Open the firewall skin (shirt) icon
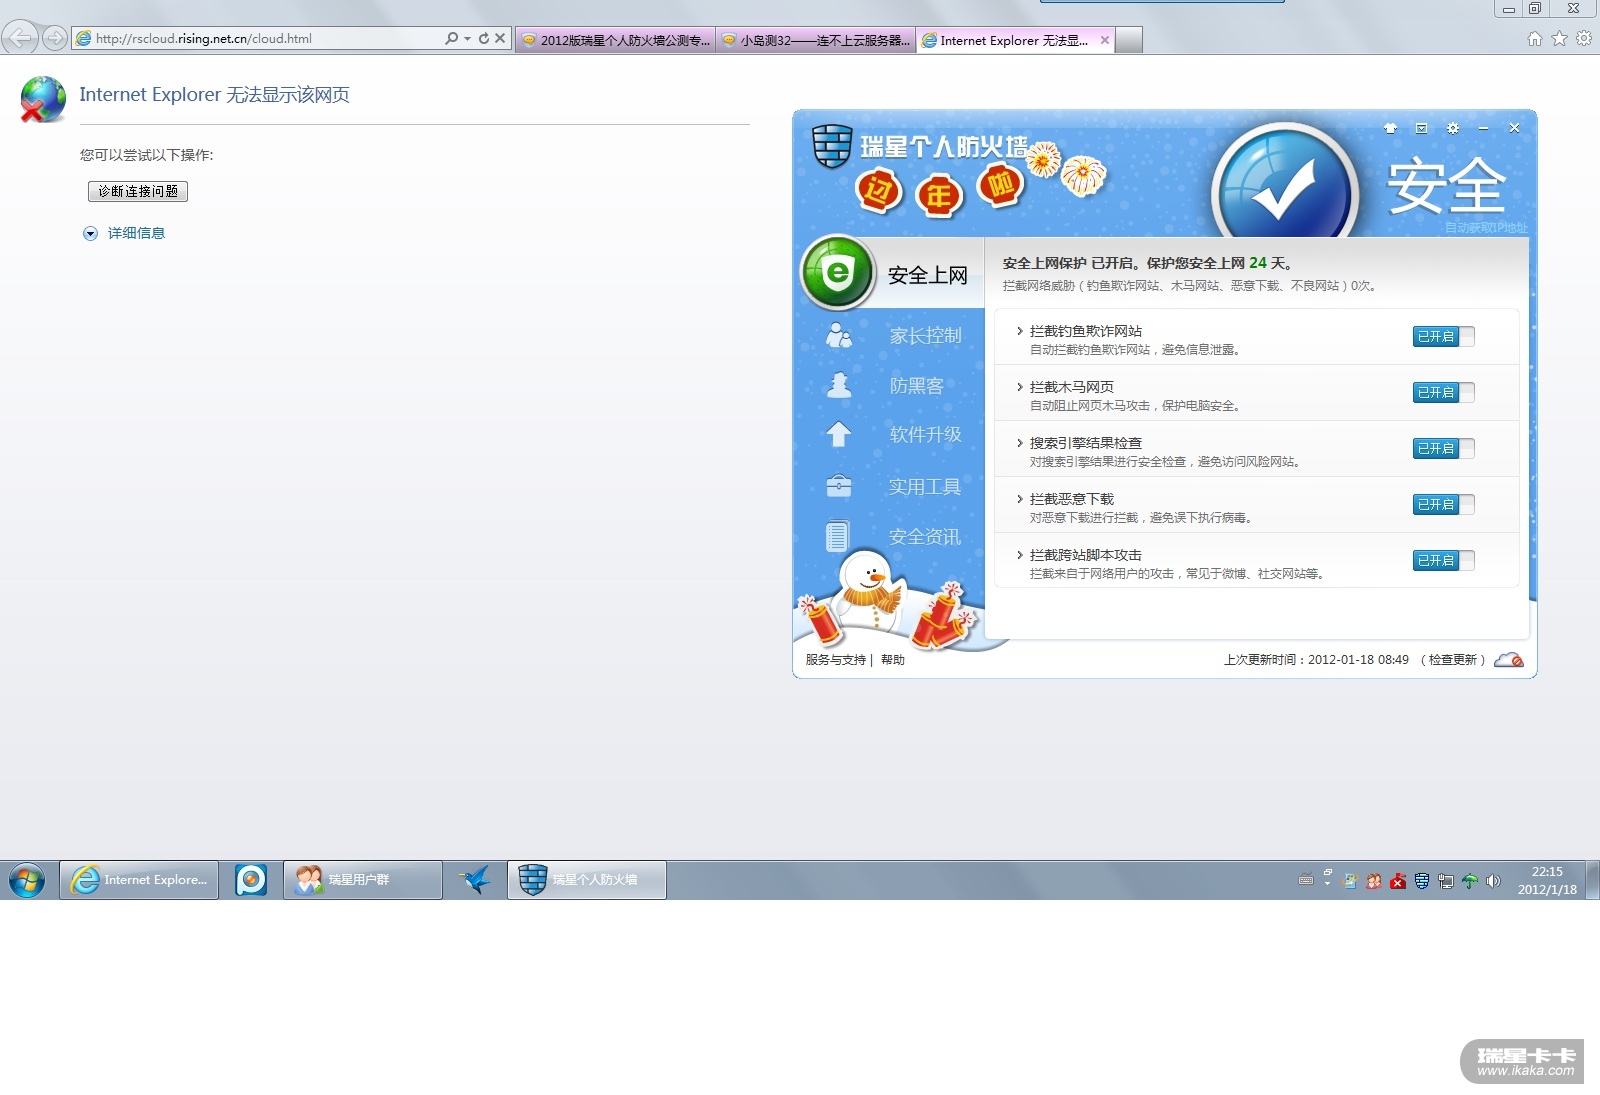Screen dimensions: 1600x1095 (x=1390, y=128)
